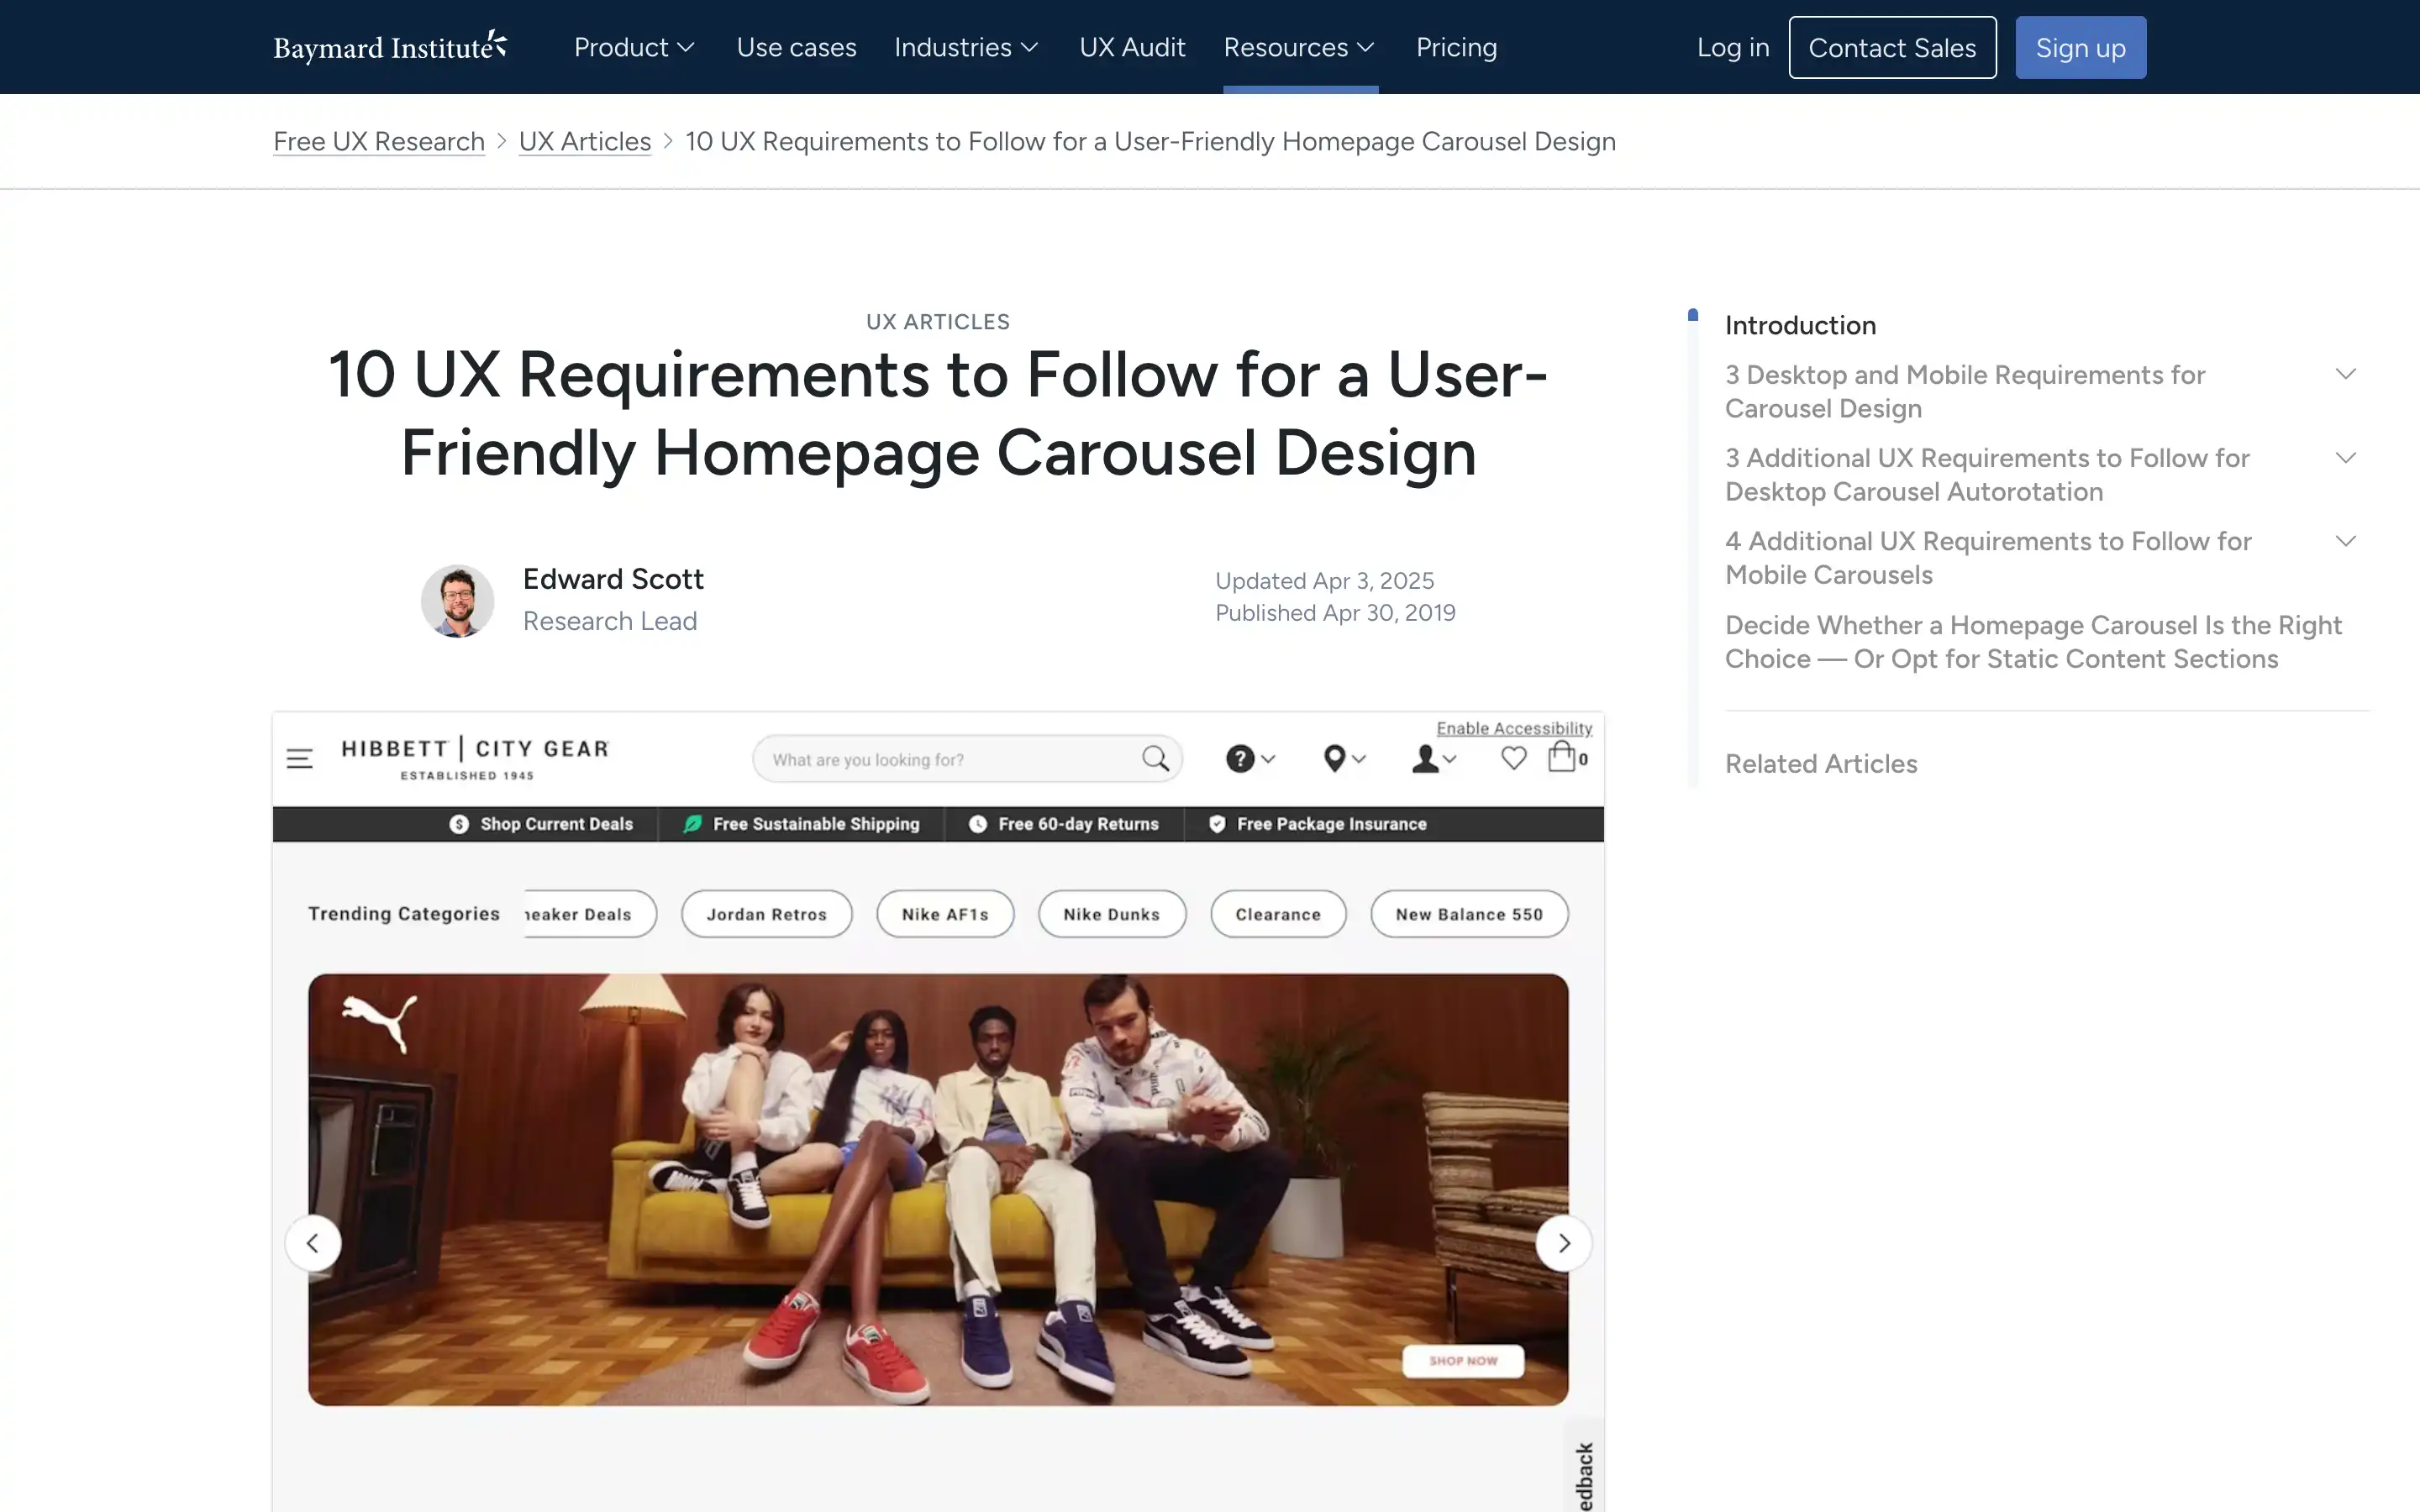Viewport: 2420px width, 1512px height.
Task: Click the 'Research Lead' text
Action: [610, 621]
